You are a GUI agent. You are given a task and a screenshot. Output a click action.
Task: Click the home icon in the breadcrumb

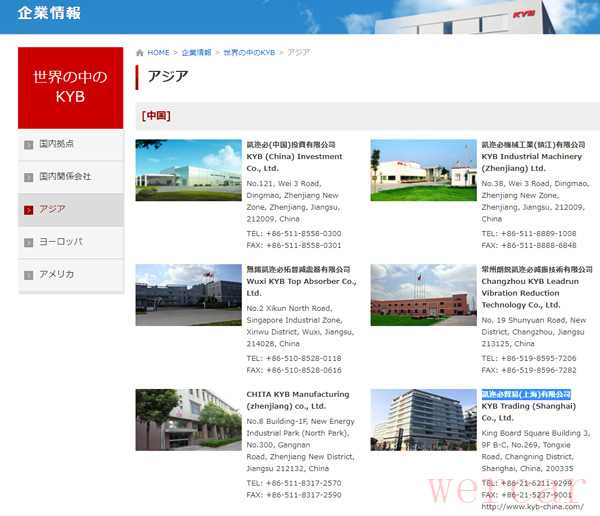pos(140,53)
